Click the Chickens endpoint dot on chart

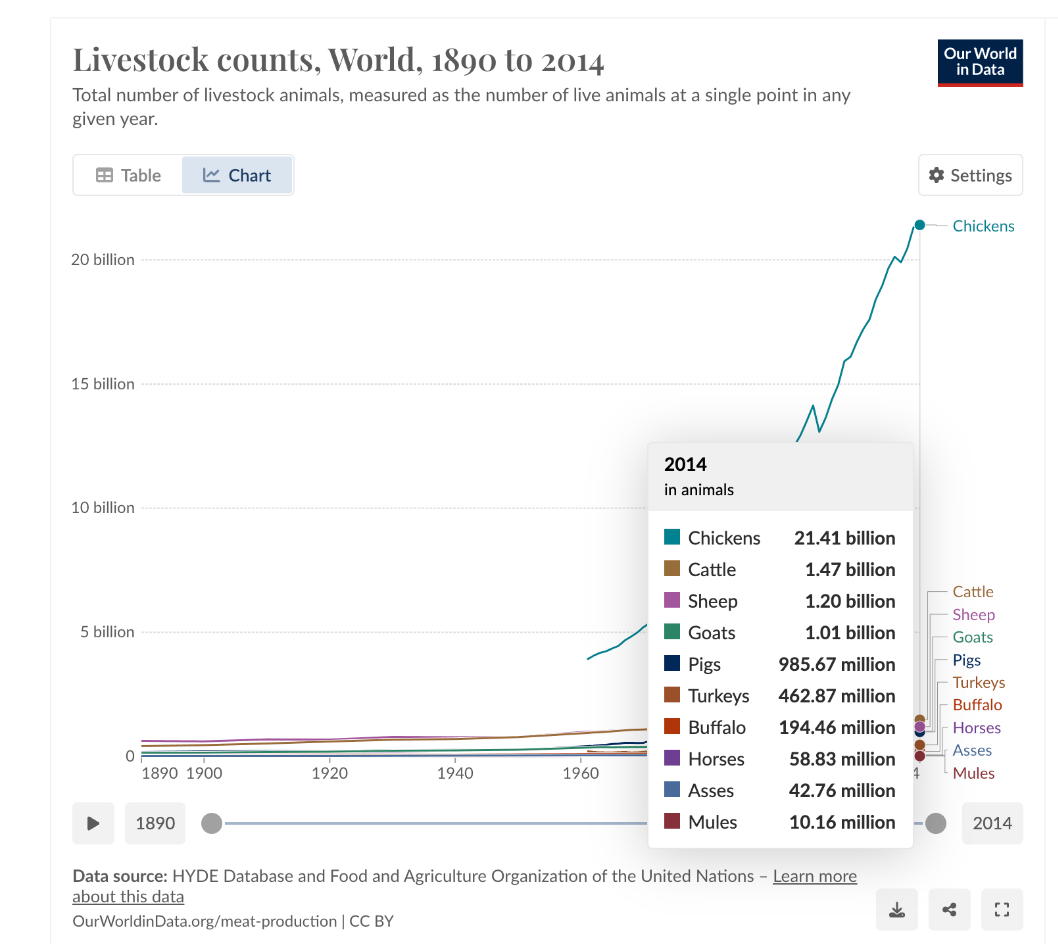pyautogui.click(x=920, y=225)
